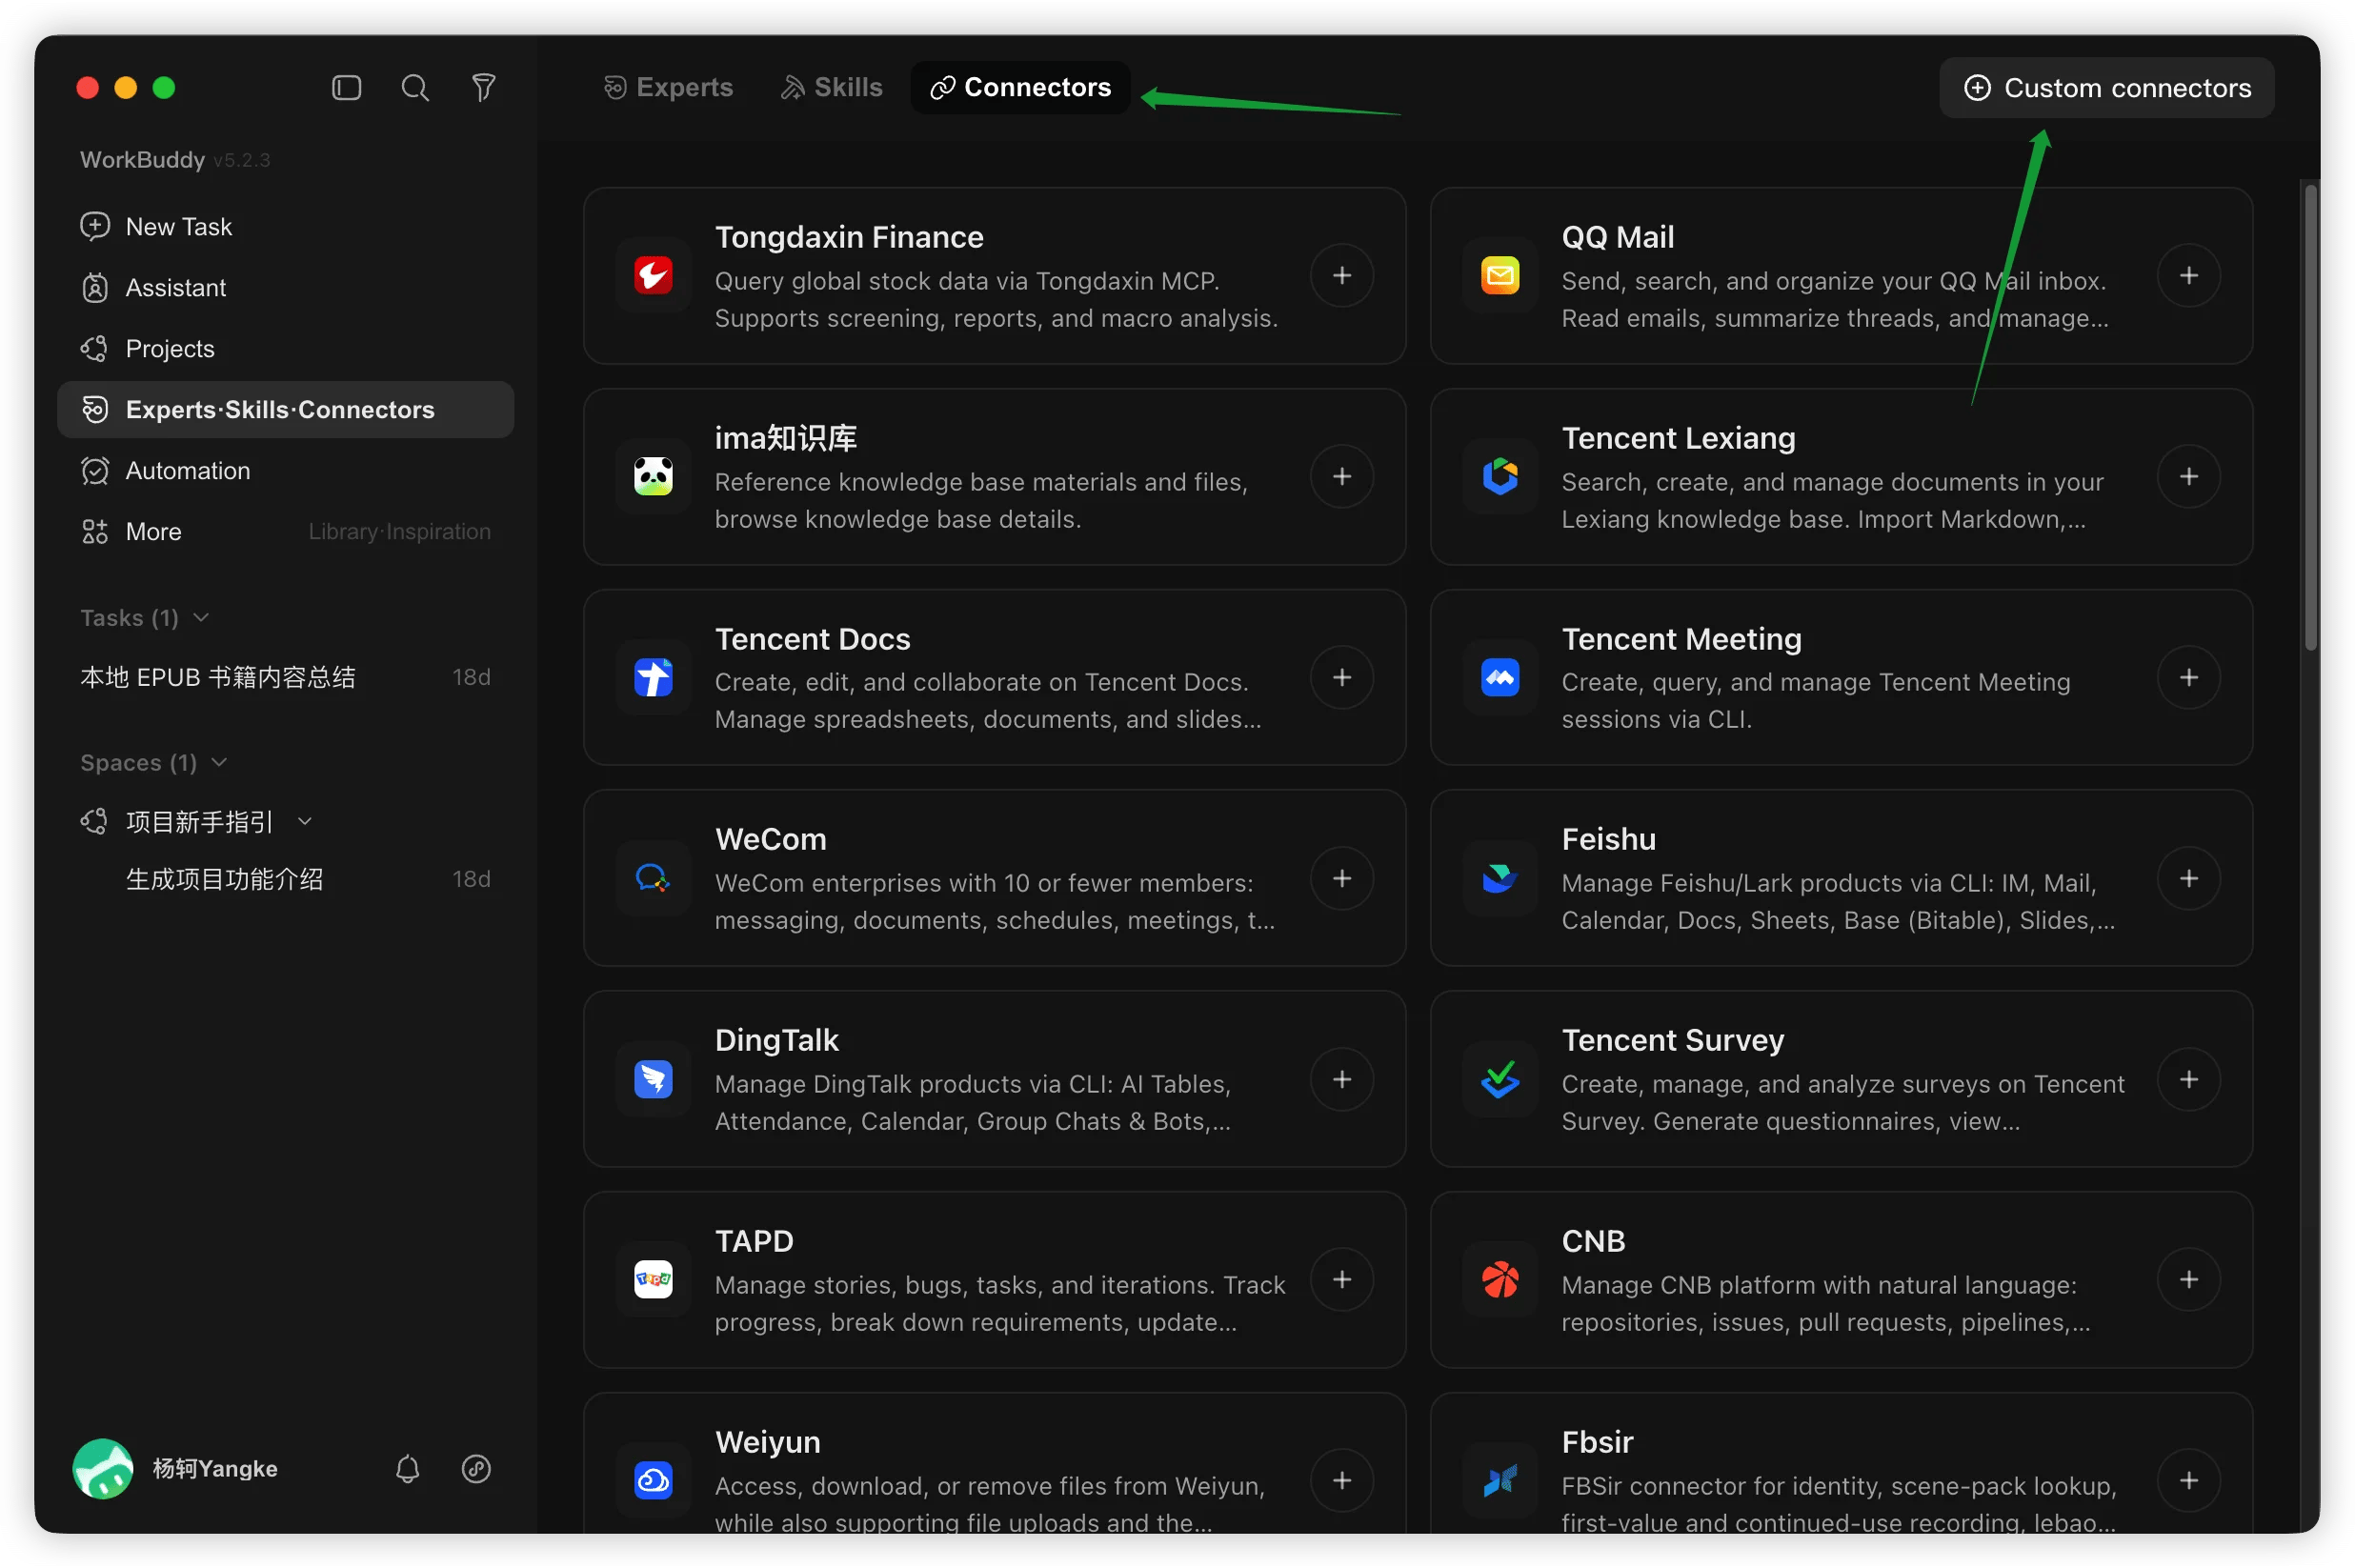Open the Weiyun card title
The width and height of the screenshot is (2355, 1568).
coord(767,1442)
